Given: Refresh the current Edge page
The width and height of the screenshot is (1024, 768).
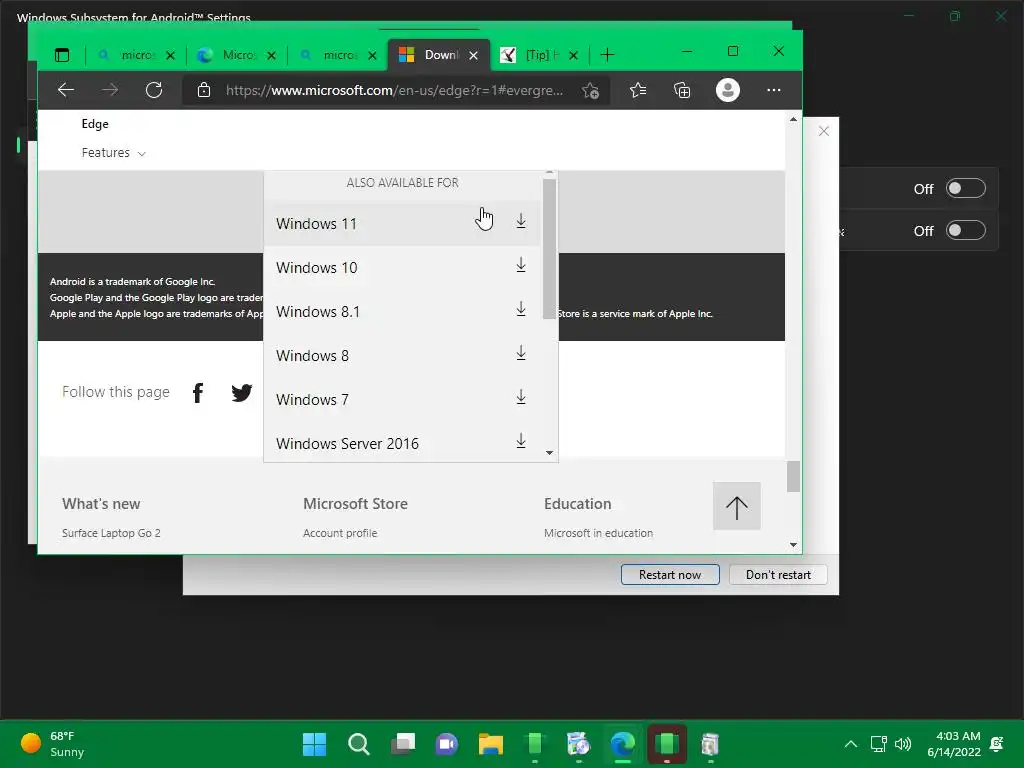Looking at the screenshot, I should (x=154, y=90).
